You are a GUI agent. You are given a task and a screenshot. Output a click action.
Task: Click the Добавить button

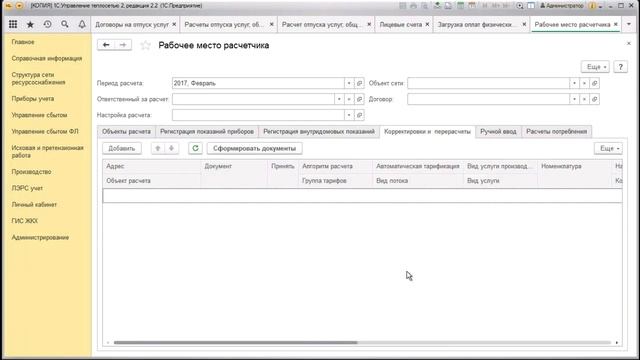click(x=122, y=148)
